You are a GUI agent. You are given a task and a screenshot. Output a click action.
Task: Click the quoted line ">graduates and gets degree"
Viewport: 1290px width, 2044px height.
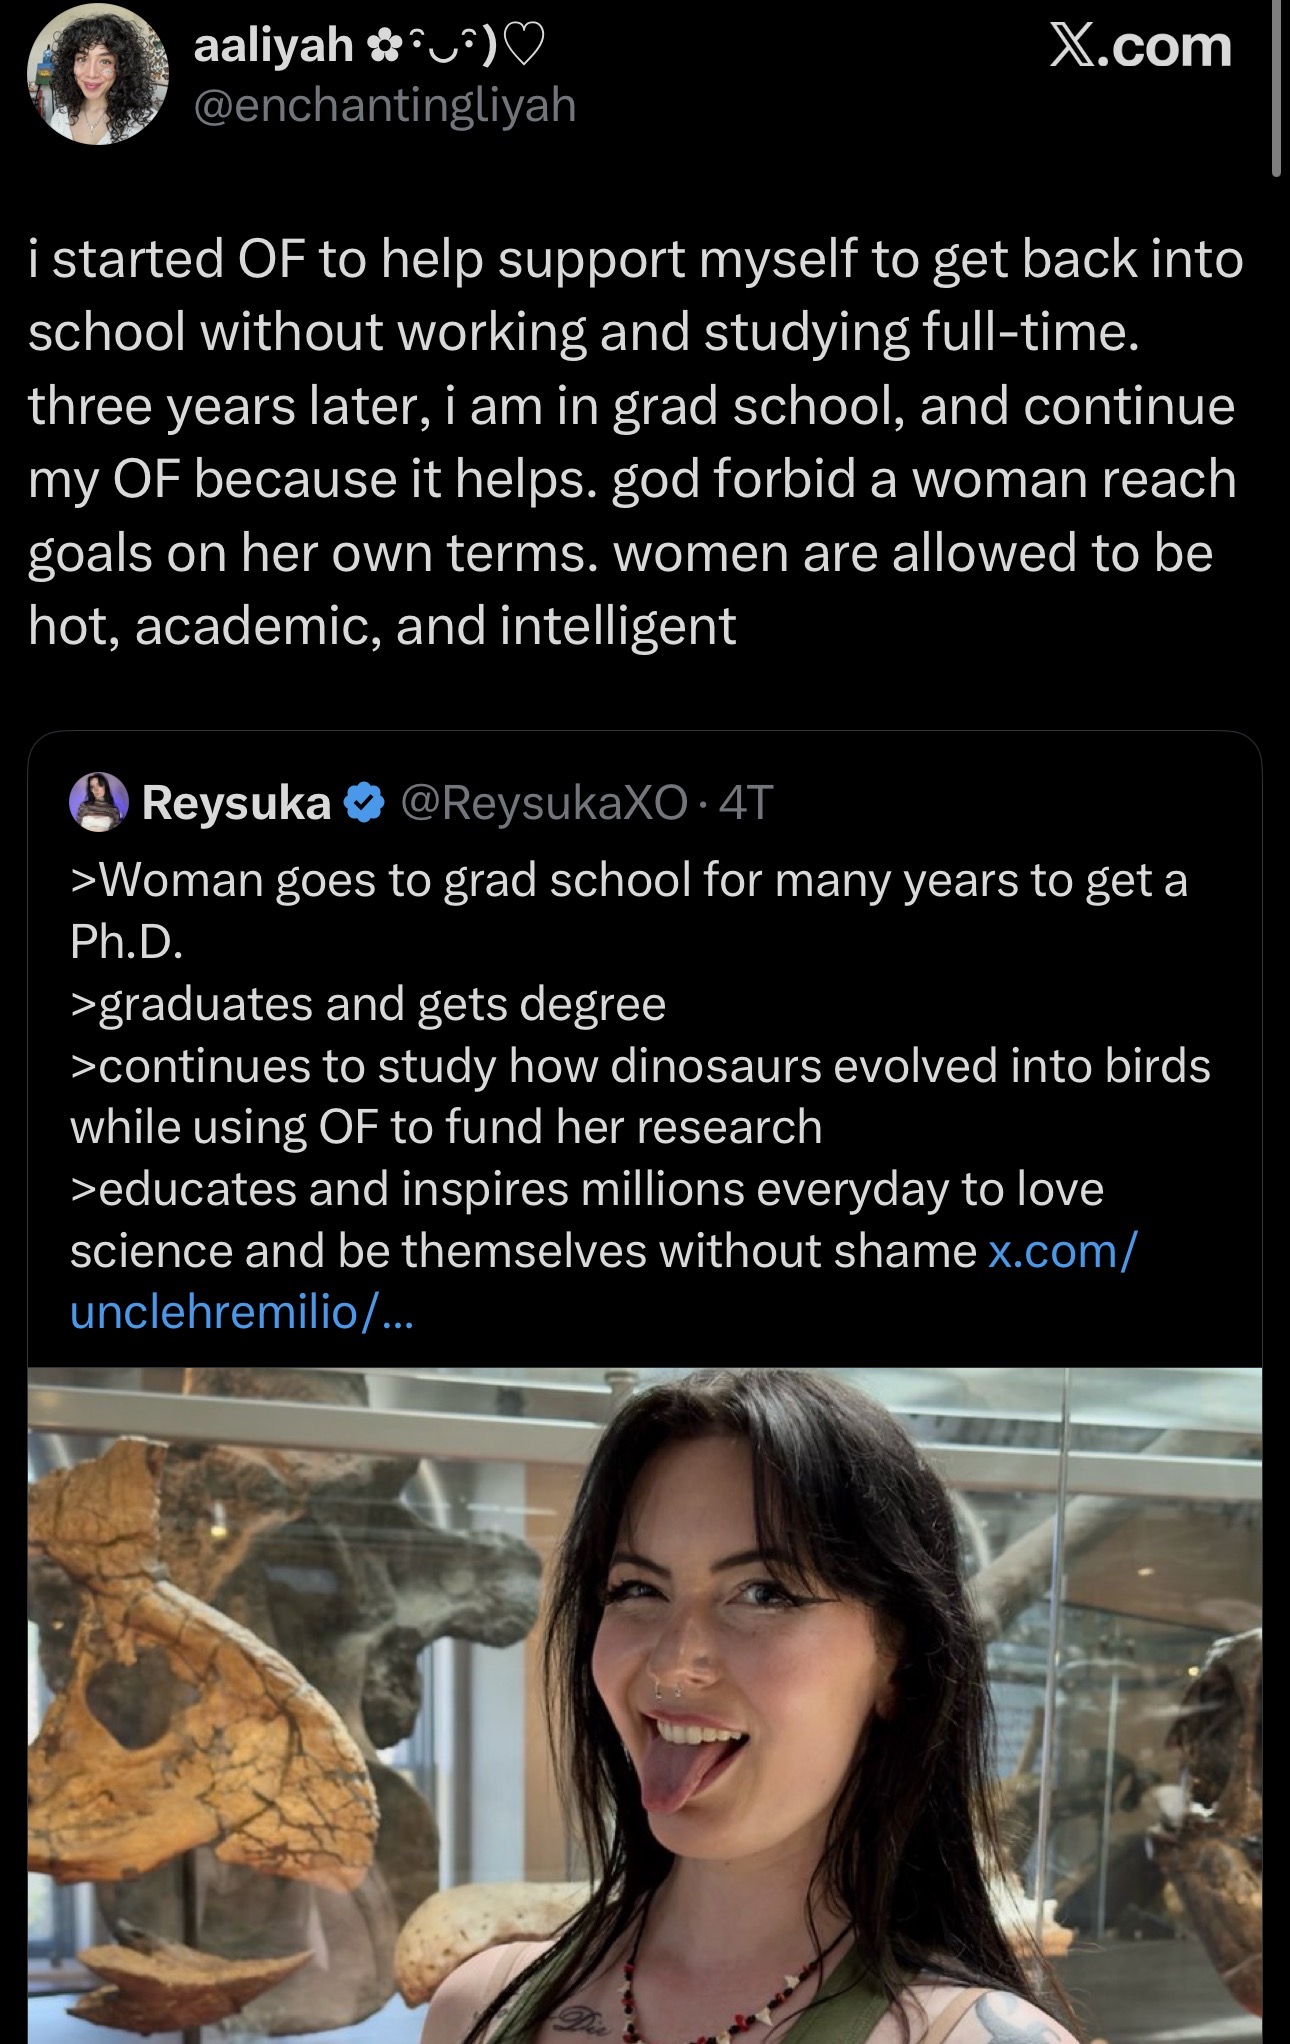click(368, 1004)
